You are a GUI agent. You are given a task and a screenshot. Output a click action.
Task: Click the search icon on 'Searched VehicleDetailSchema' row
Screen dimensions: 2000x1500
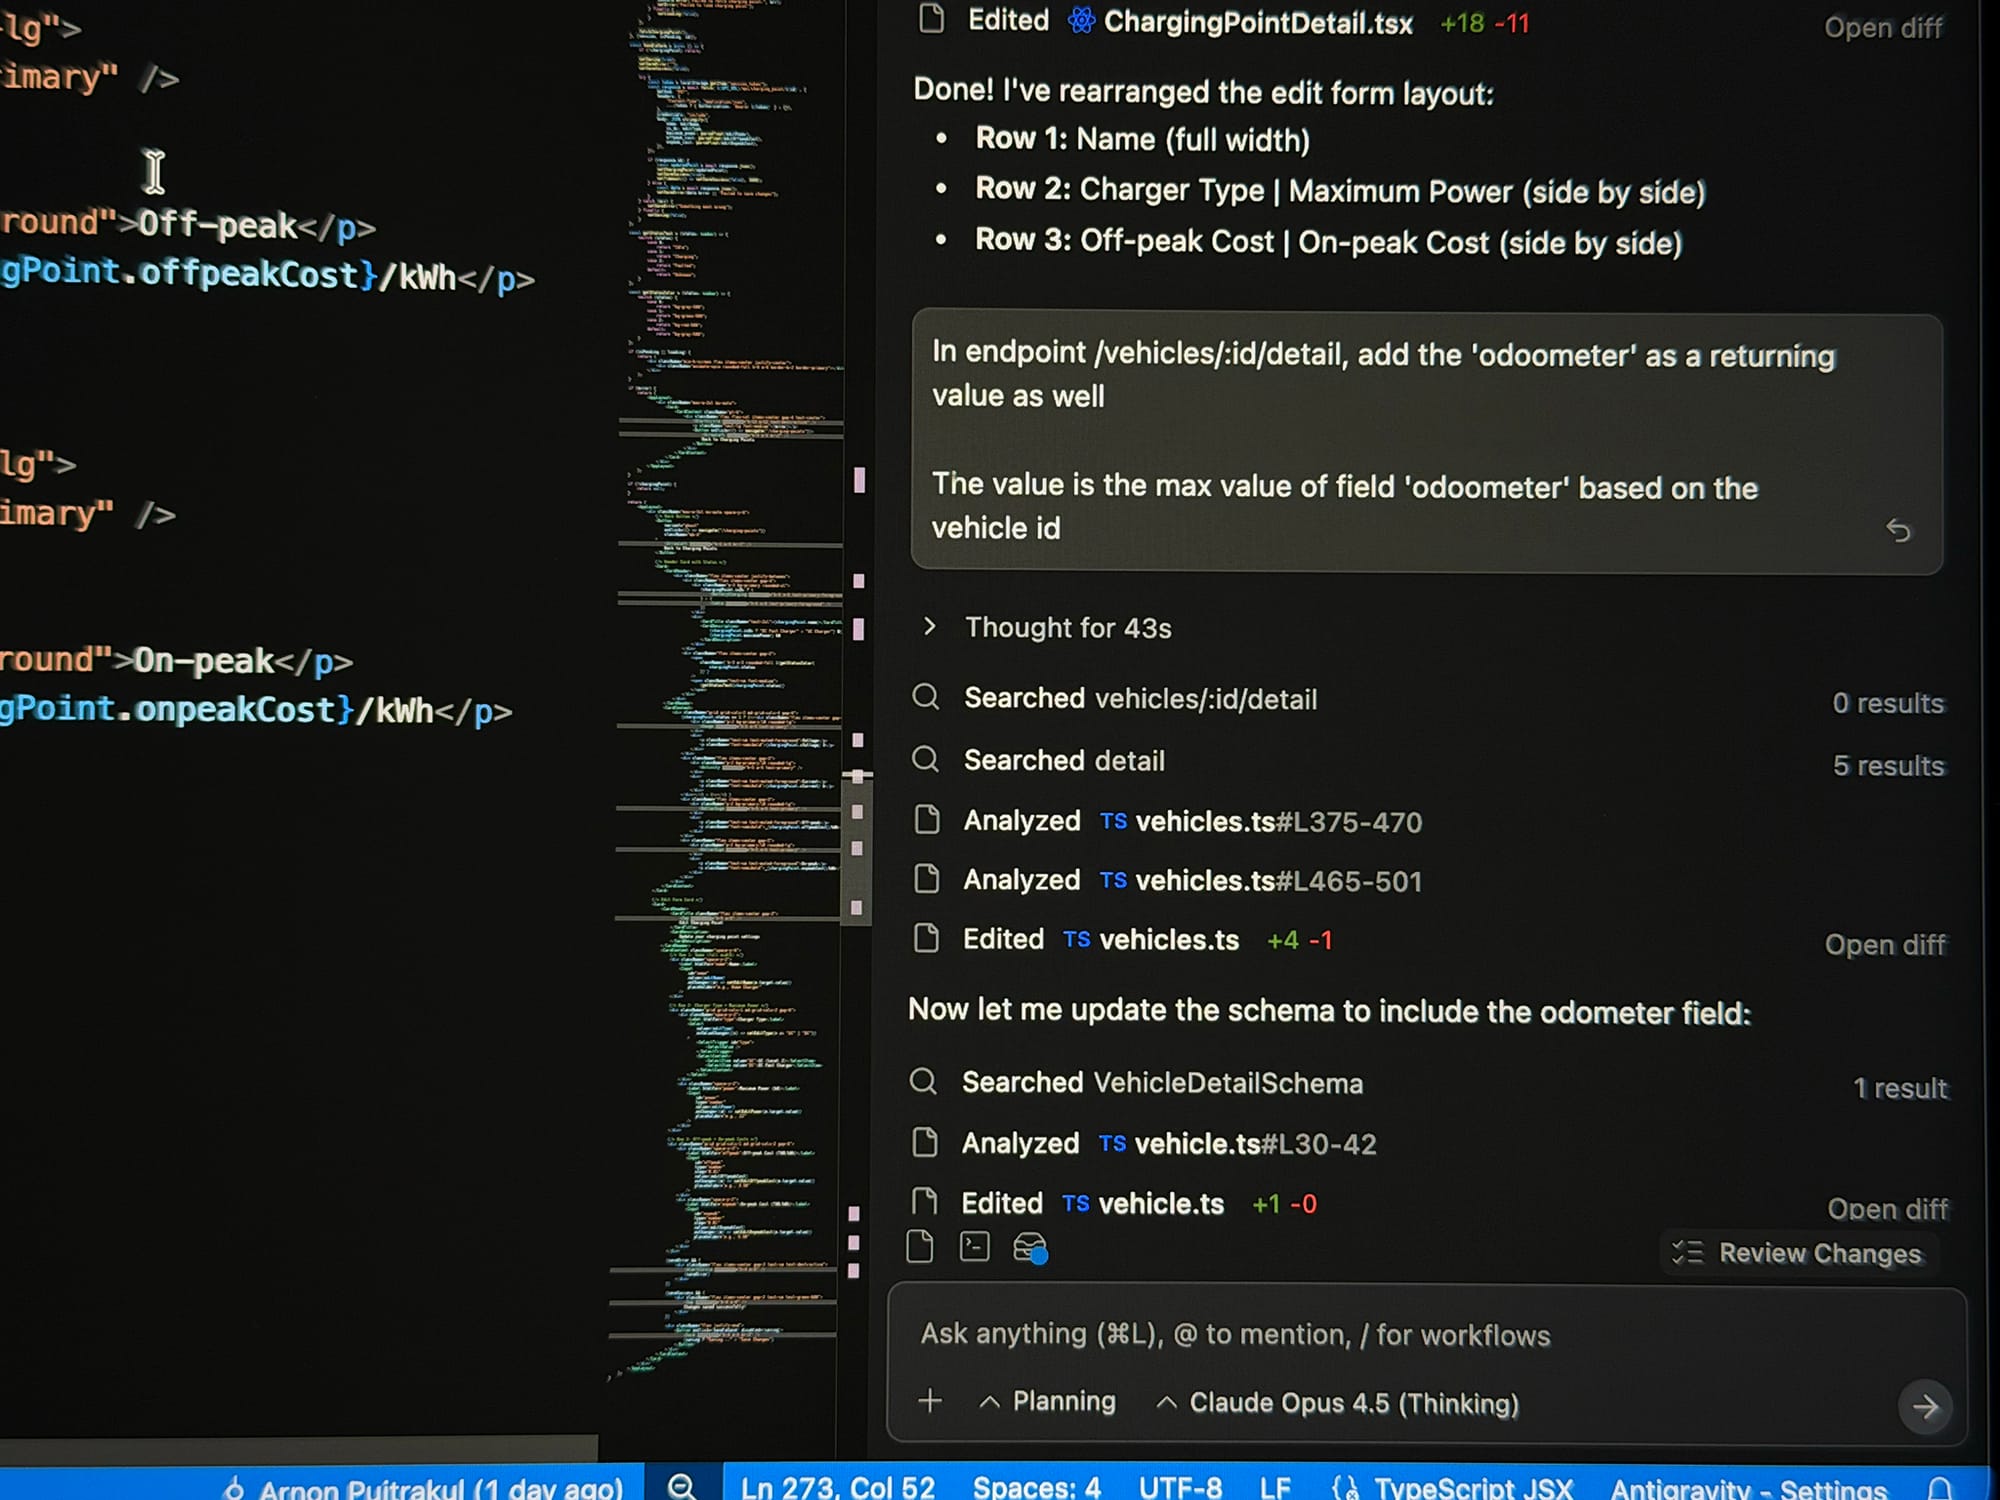click(924, 1081)
